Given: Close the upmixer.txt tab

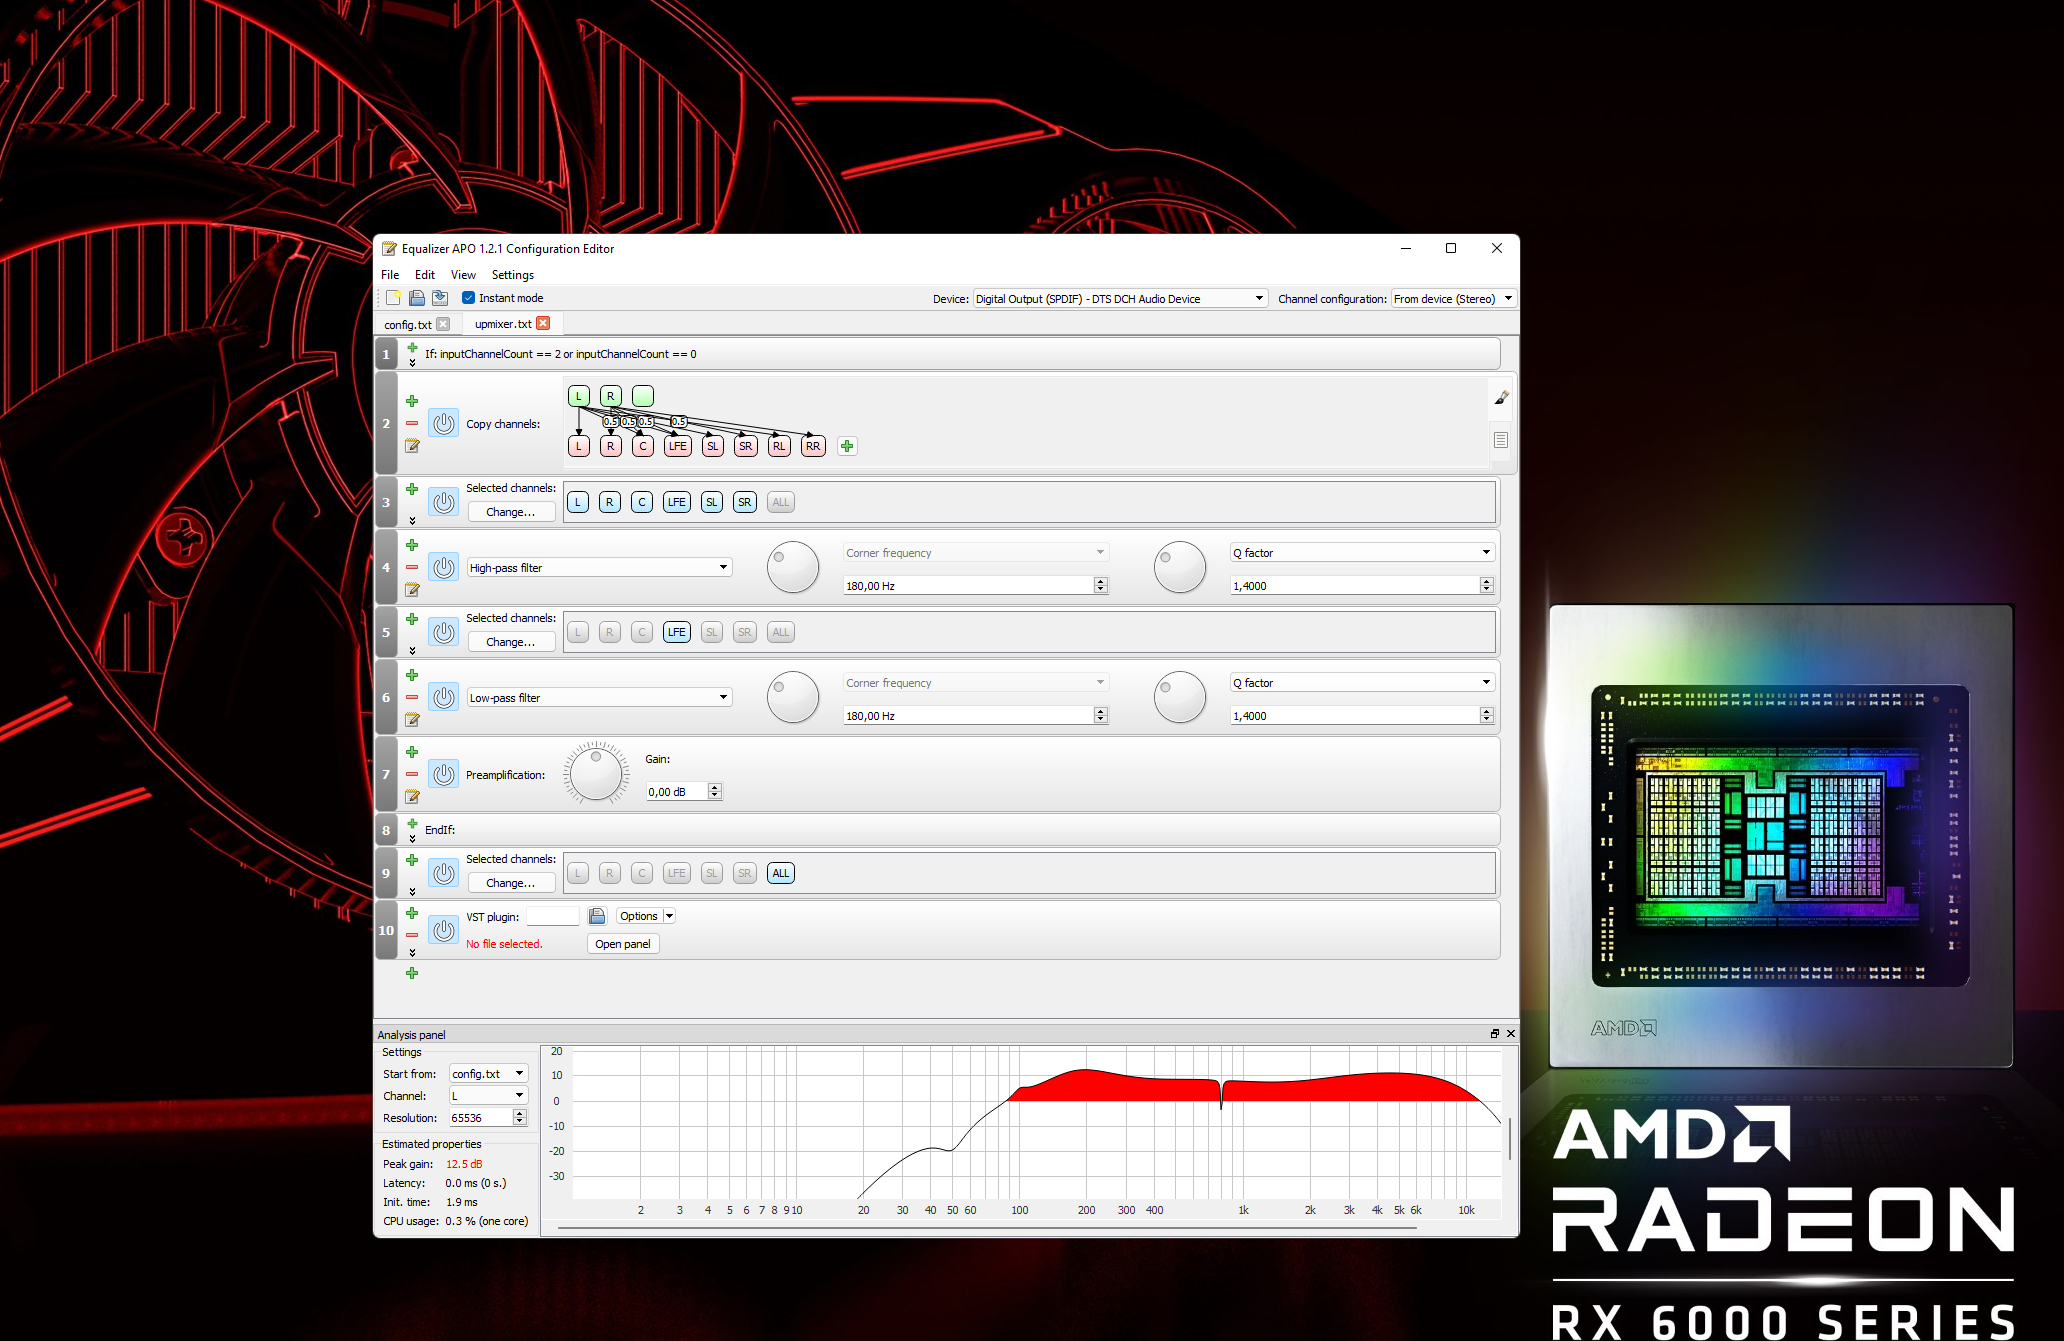Looking at the screenshot, I should 543,323.
